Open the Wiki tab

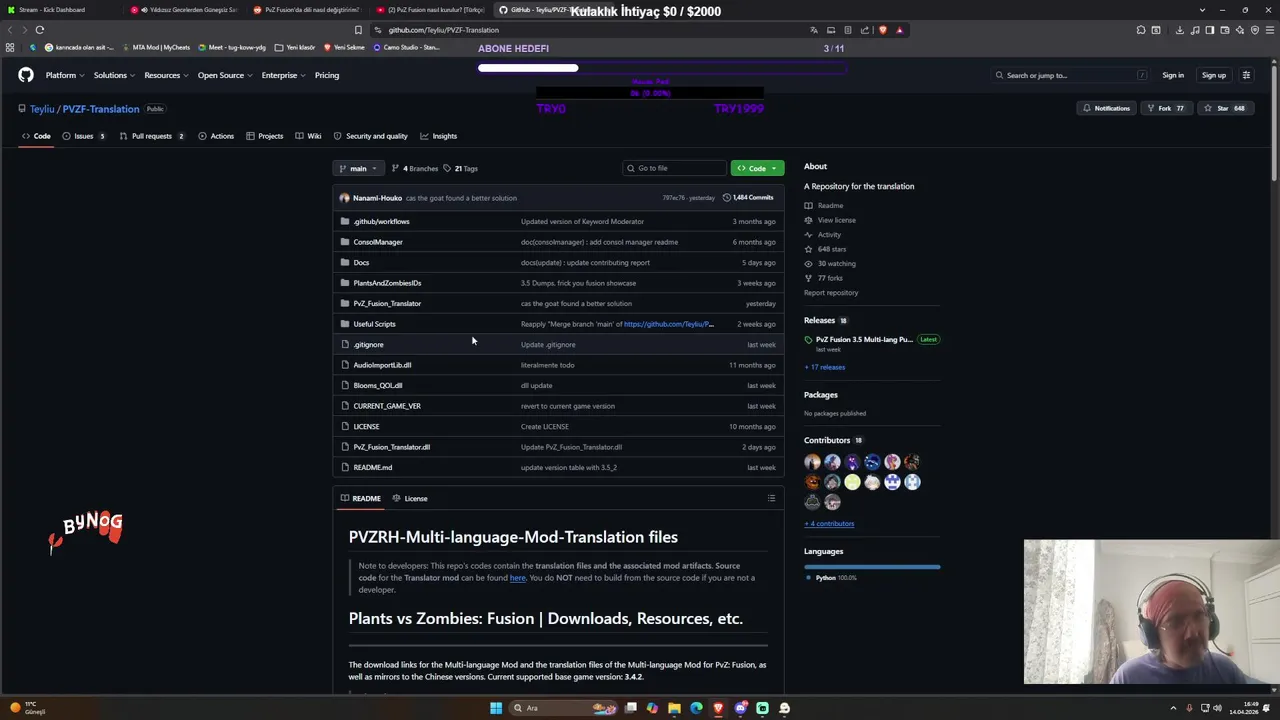(308, 136)
